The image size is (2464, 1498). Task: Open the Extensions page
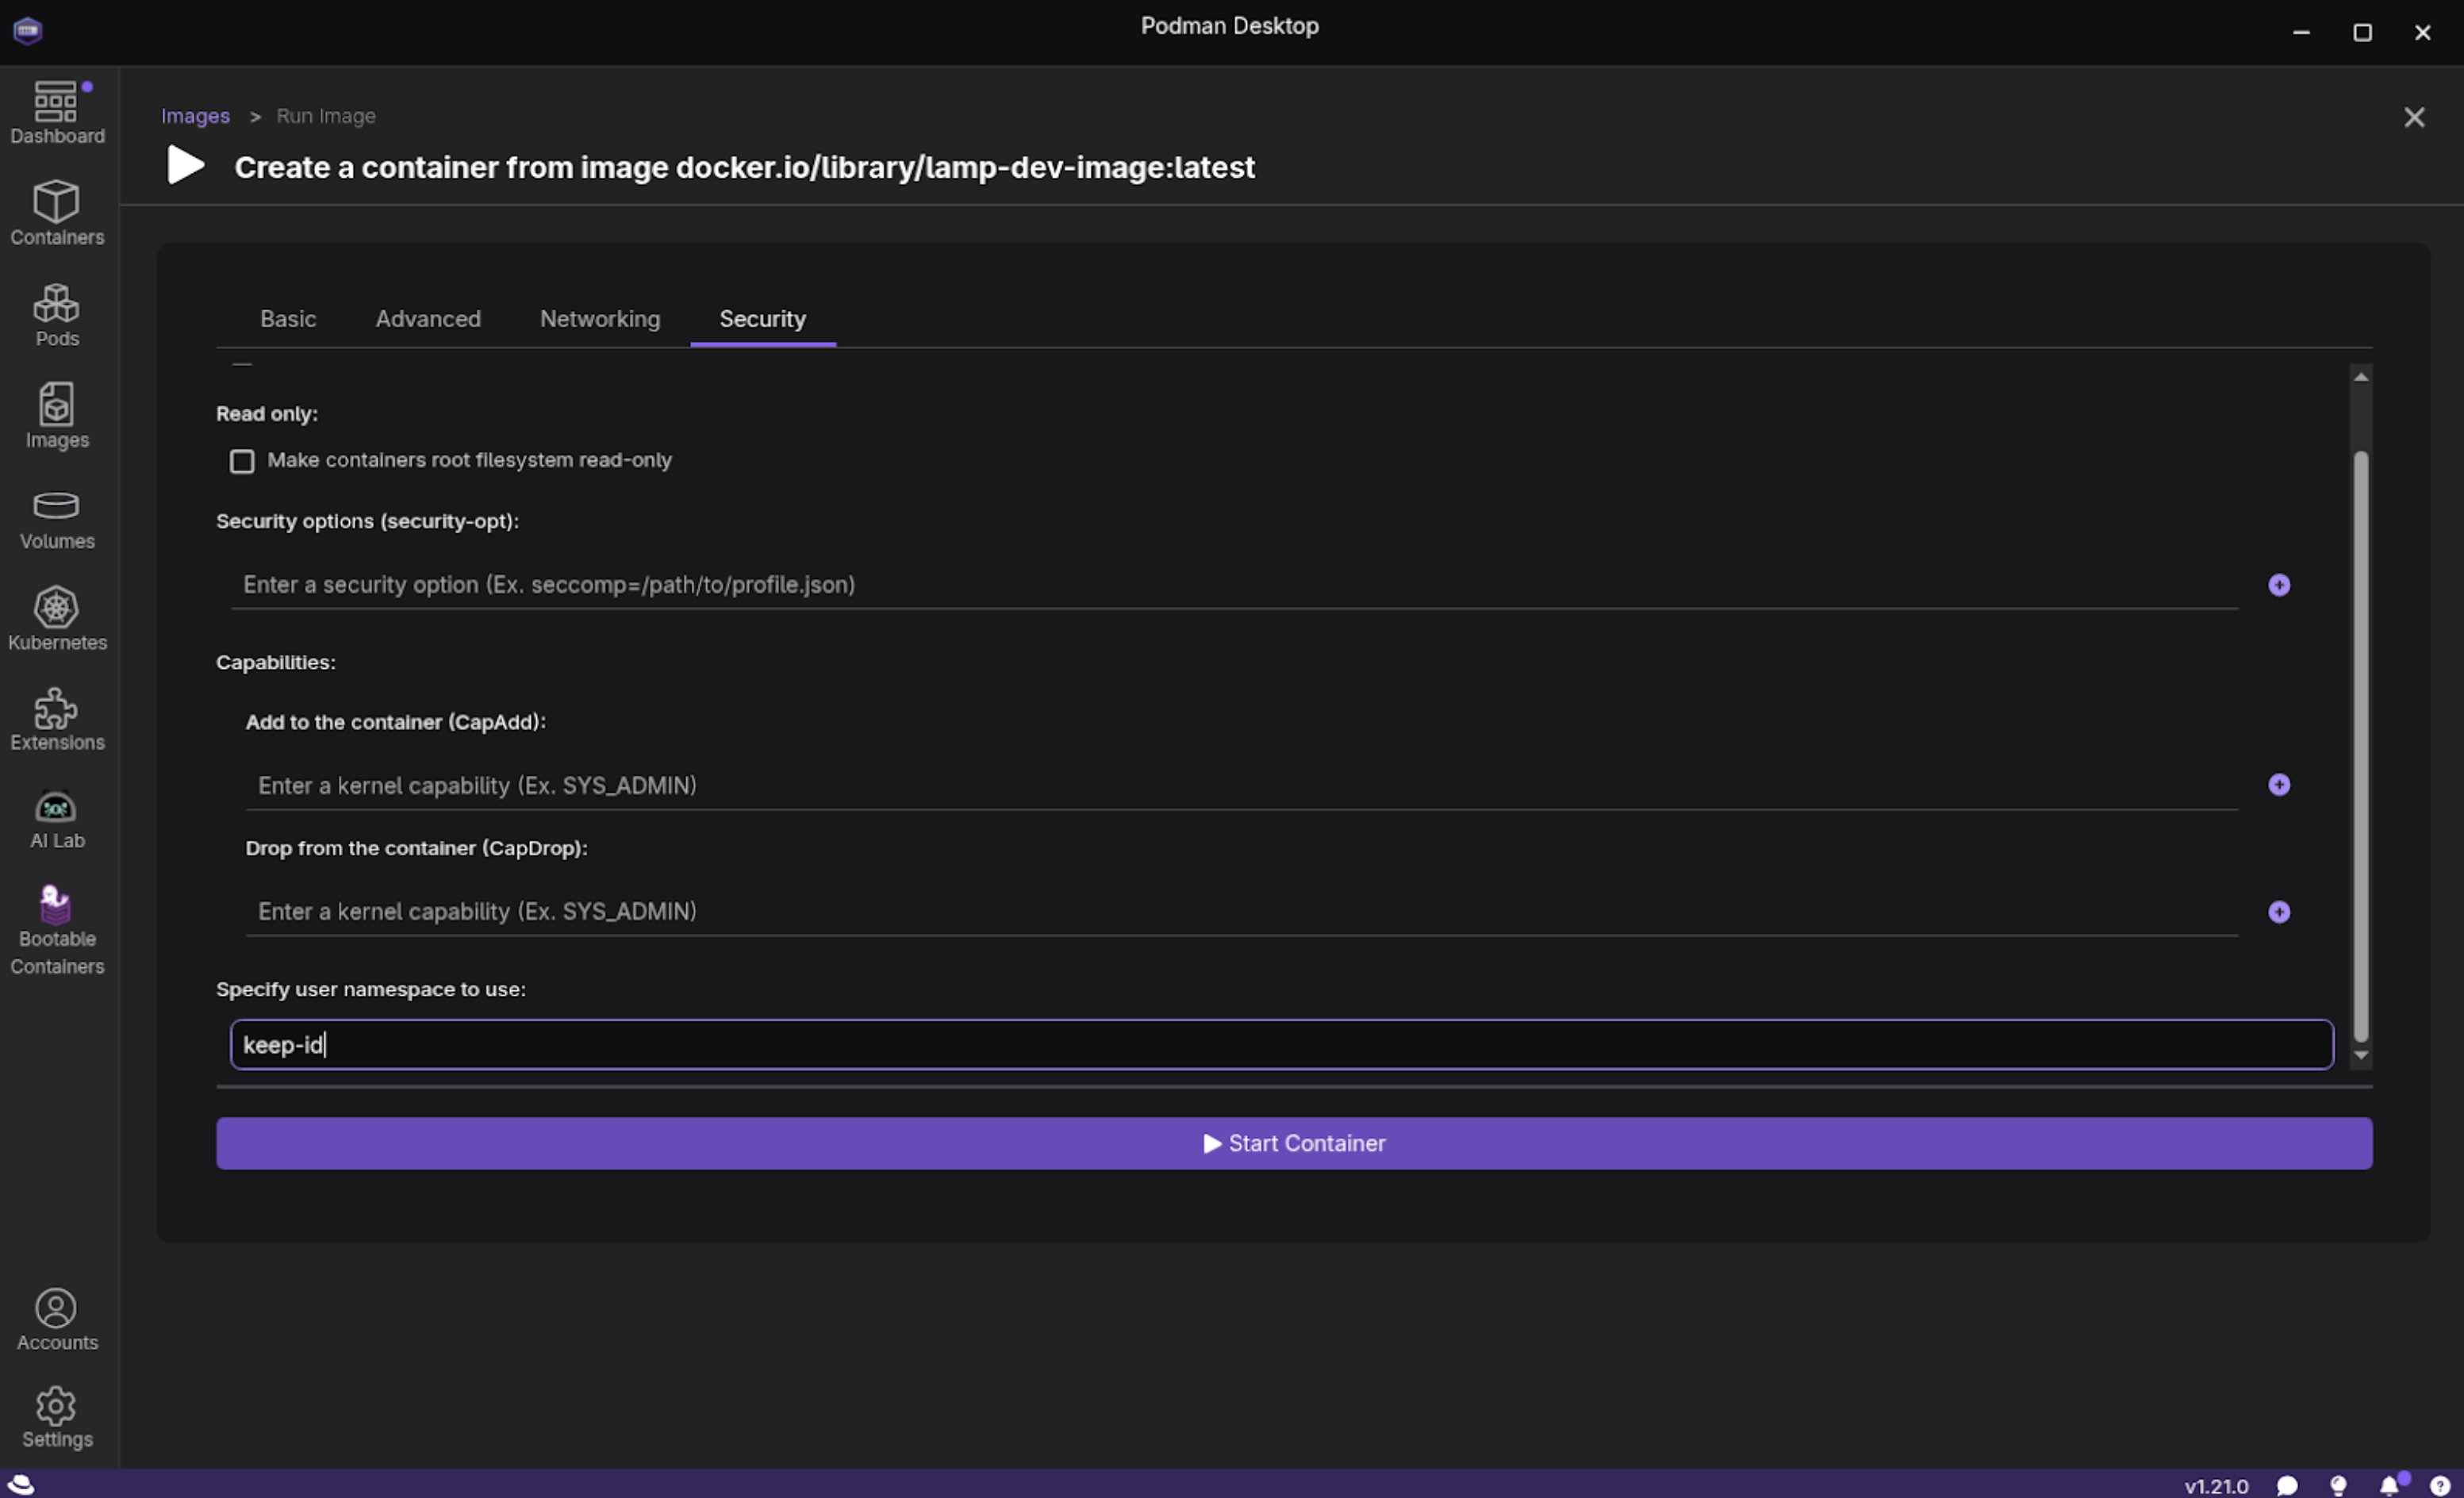click(57, 719)
